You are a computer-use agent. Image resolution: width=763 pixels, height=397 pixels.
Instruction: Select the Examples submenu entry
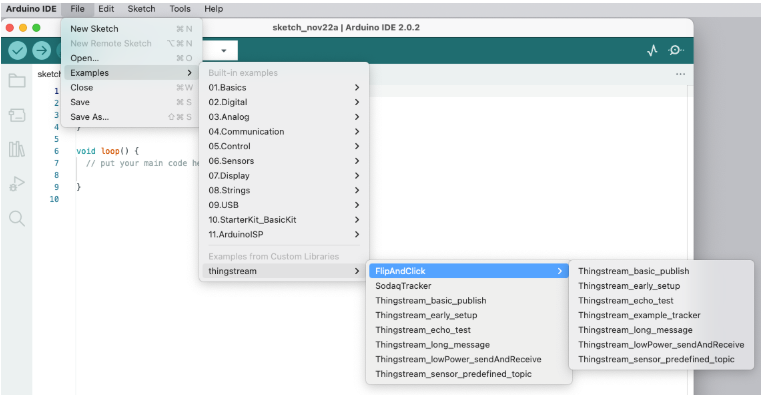pyautogui.click(x=131, y=72)
